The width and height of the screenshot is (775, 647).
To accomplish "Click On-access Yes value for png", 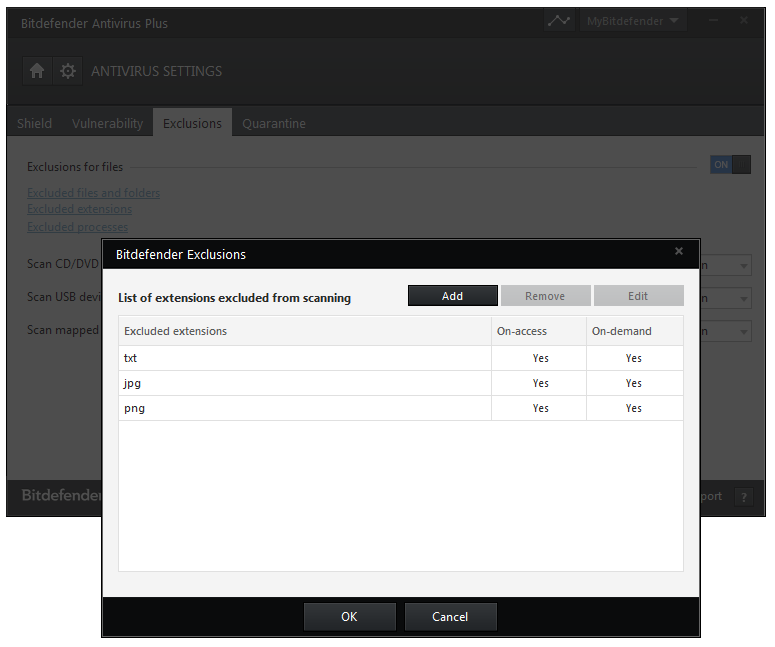I will pos(541,408).
